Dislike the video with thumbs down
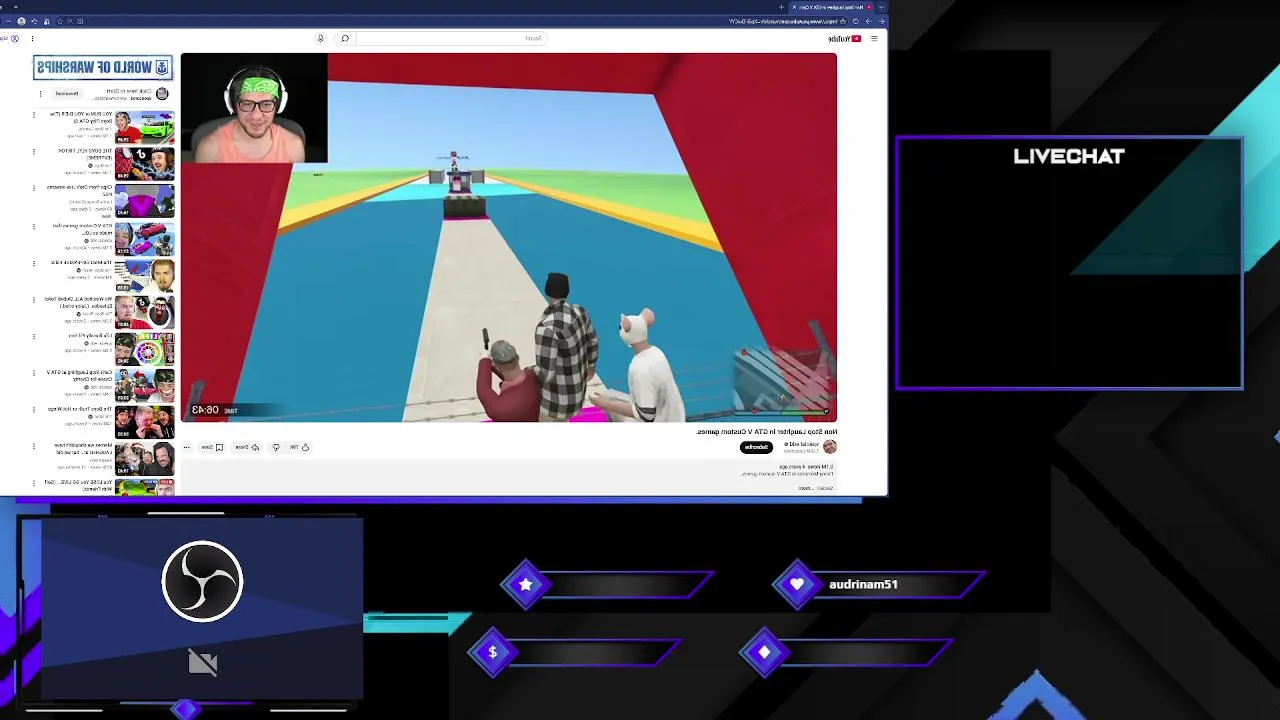Screen dimensions: 1280x720 pos(275,447)
